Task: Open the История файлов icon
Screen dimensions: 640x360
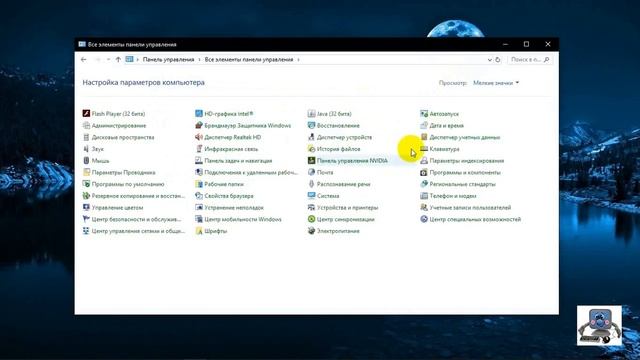Action: (x=311, y=149)
